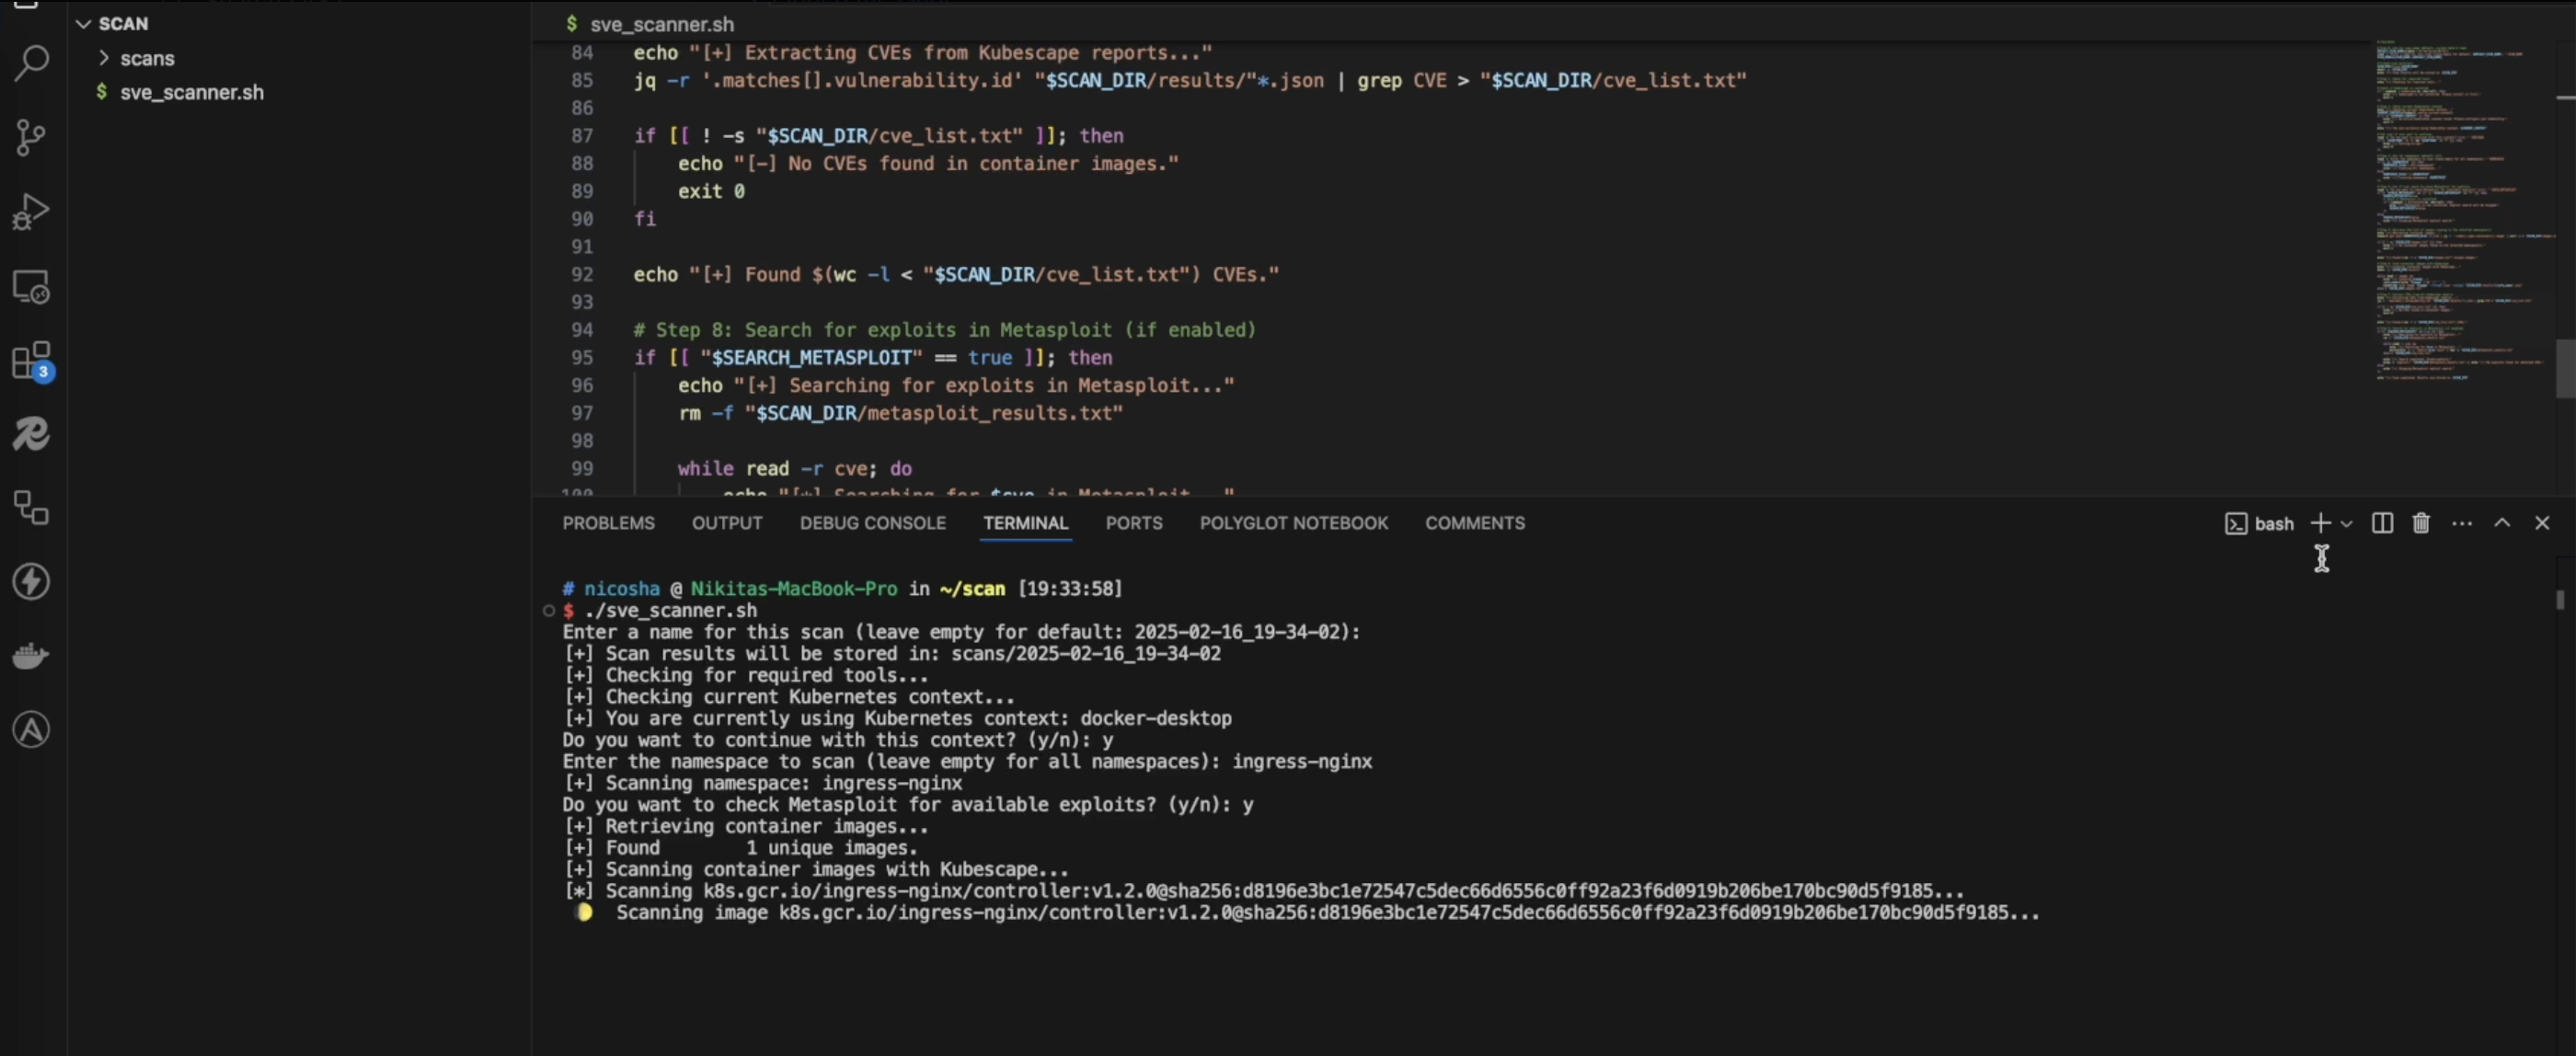Click 'rm -f' metasploit_results line
2576x1056 pixels.
coord(900,413)
